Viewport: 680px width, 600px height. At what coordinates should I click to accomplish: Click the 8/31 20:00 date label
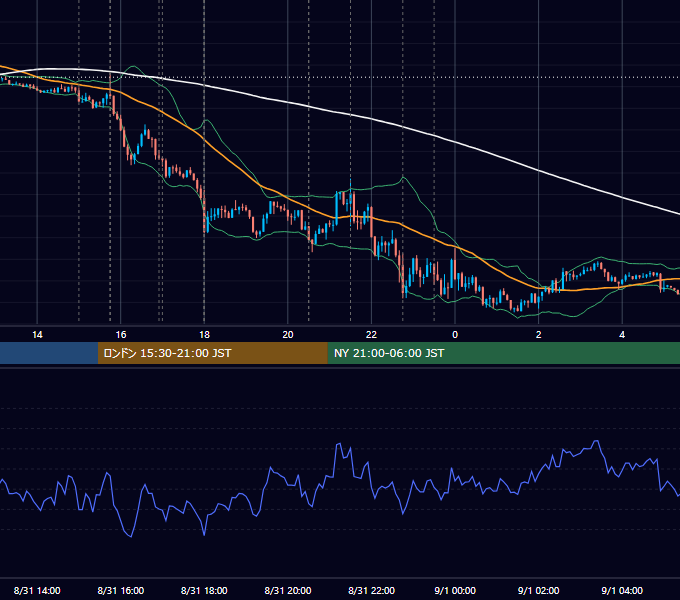click(x=288, y=590)
